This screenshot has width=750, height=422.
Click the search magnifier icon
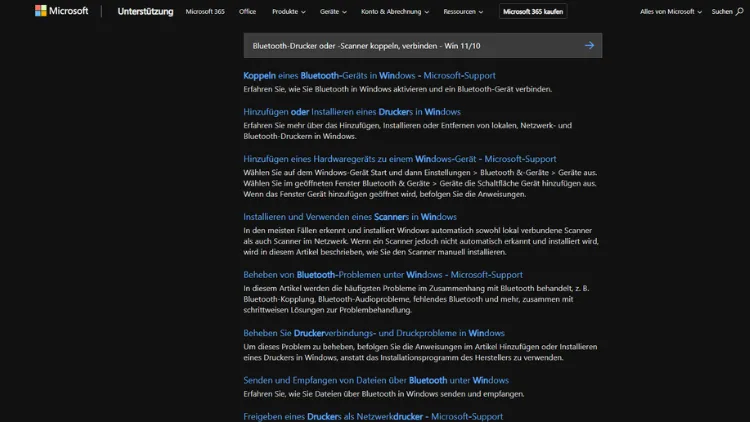point(739,12)
